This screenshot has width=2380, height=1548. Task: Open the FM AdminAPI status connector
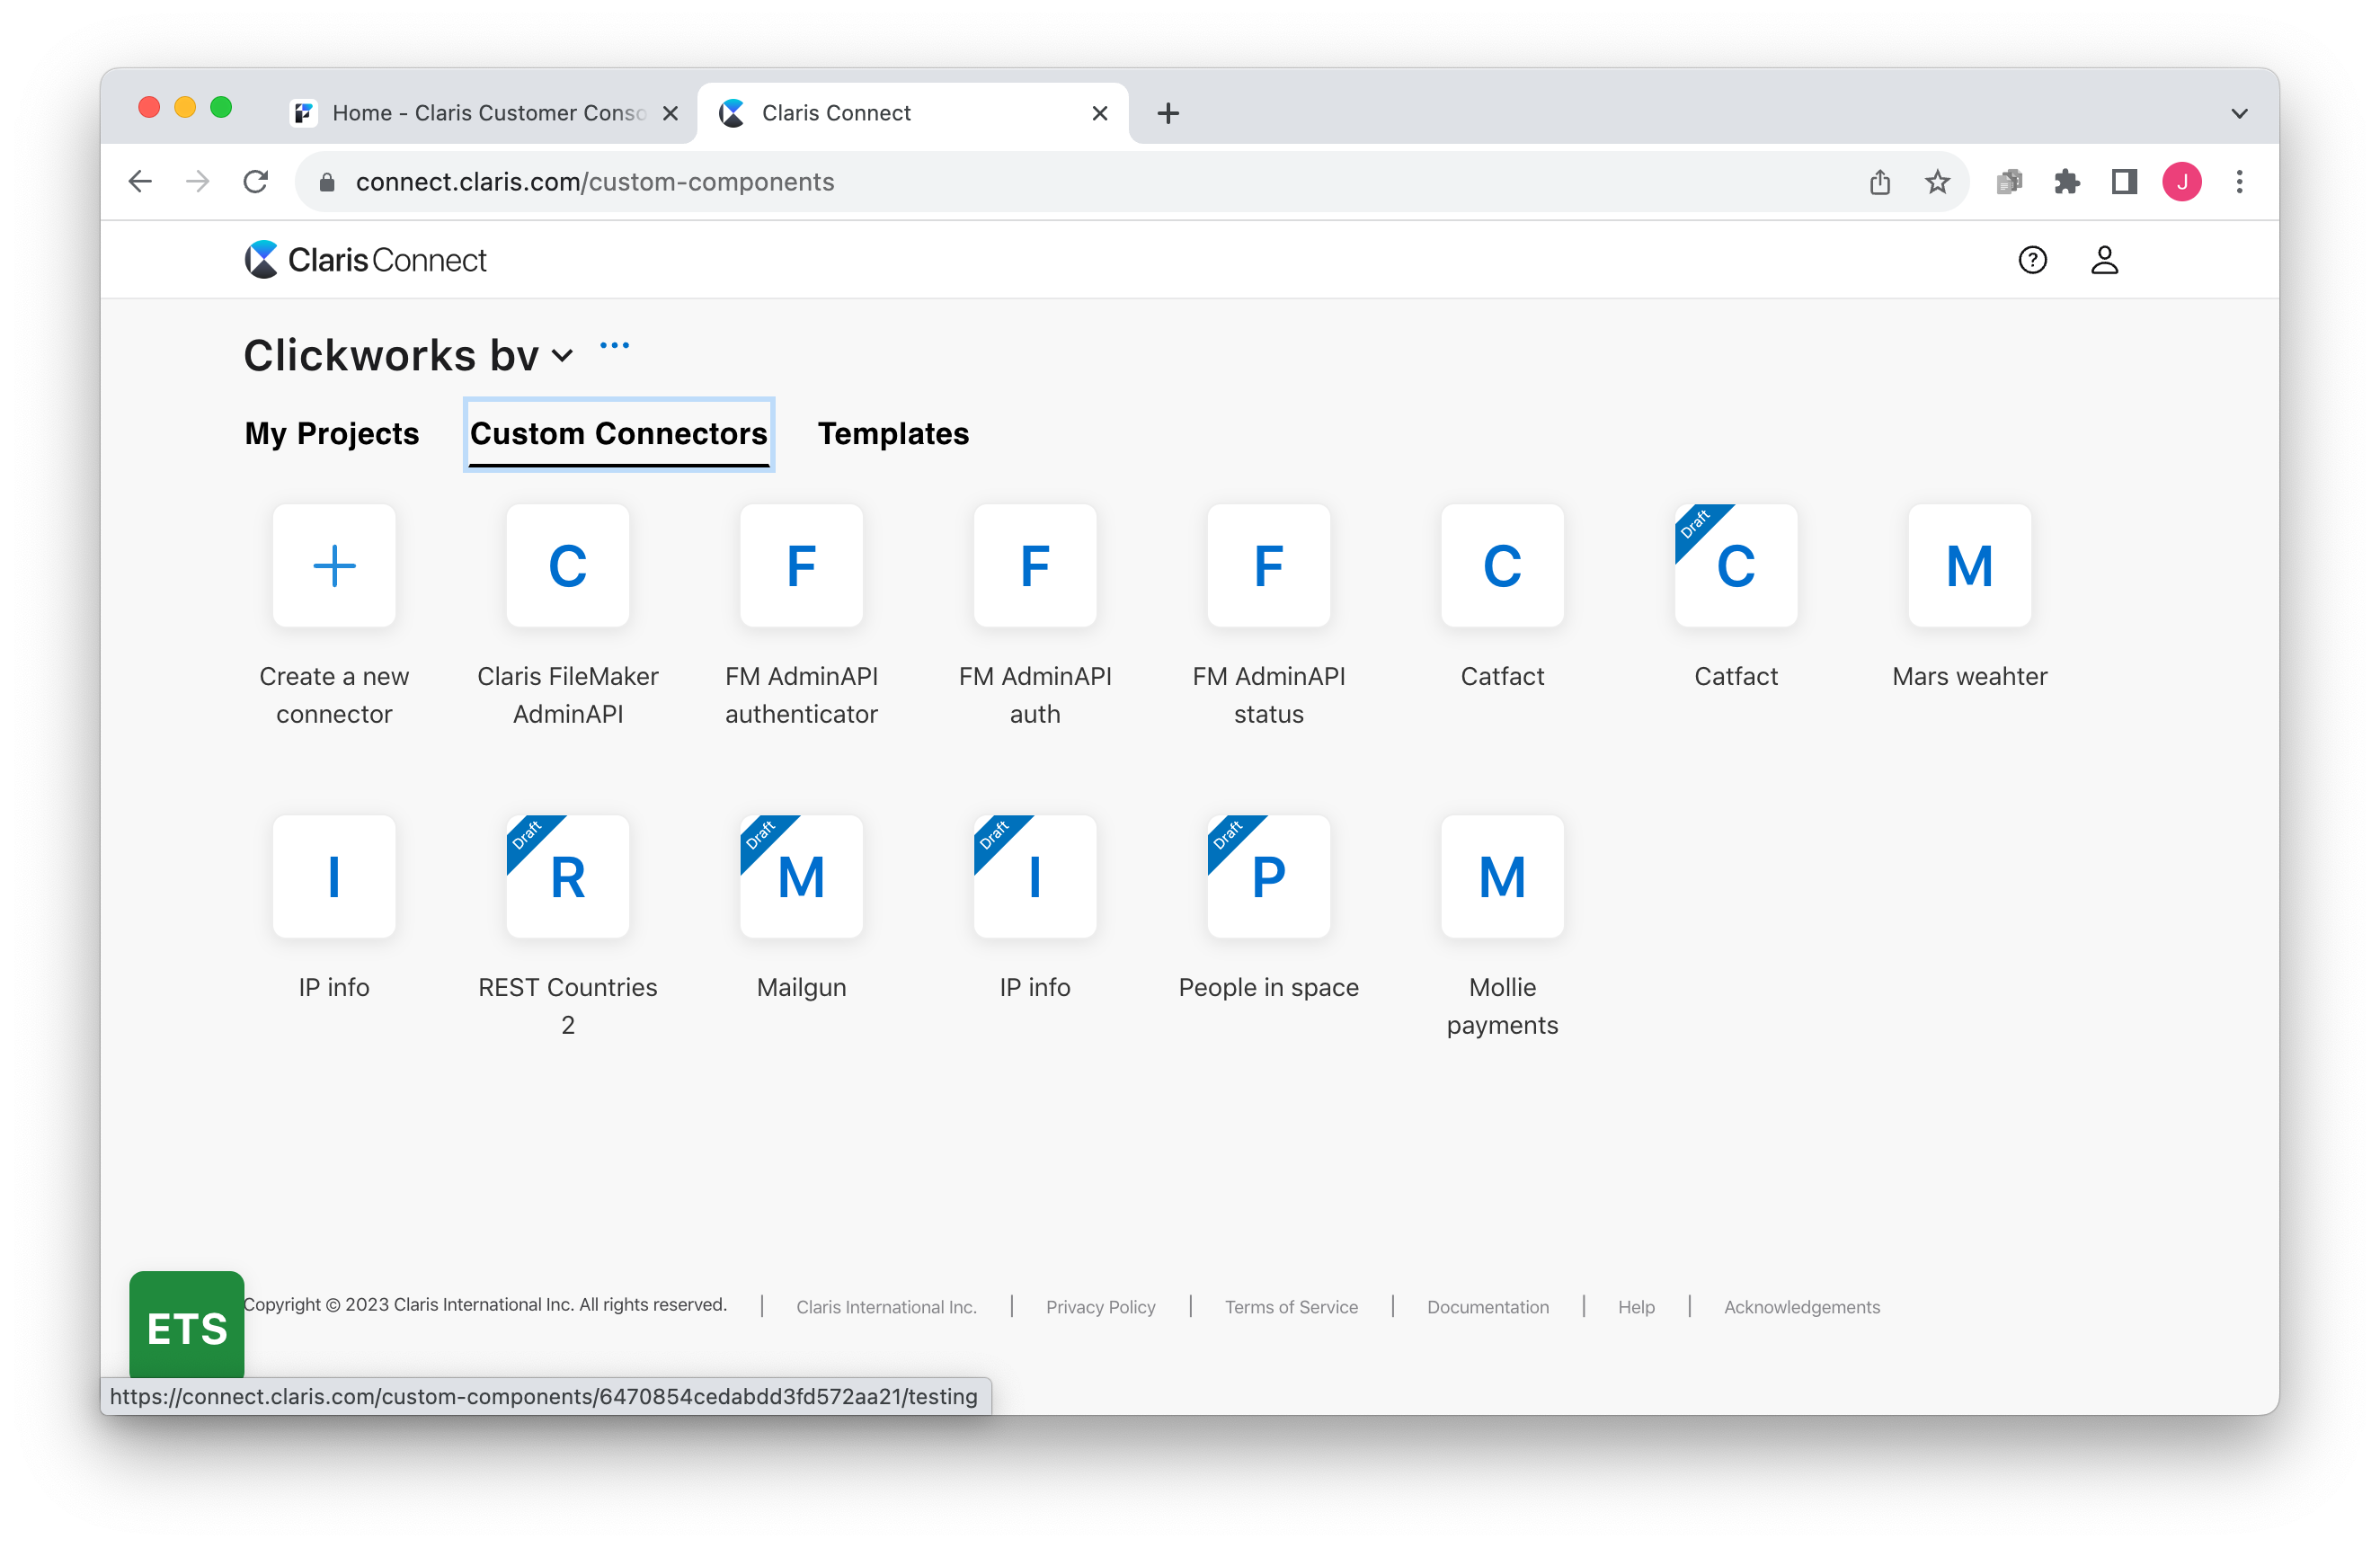pyautogui.click(x=1268, y=565)
